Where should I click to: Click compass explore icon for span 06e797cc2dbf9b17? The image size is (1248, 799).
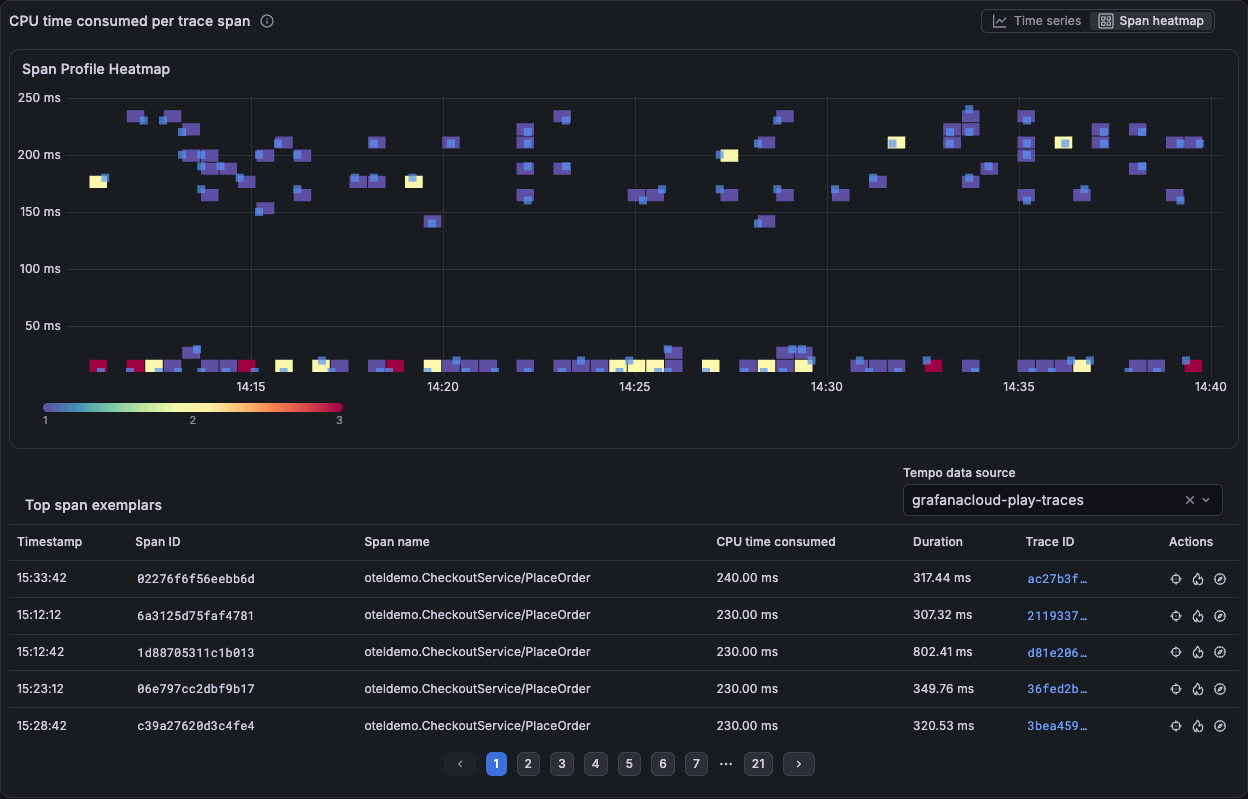point(1220,689)
